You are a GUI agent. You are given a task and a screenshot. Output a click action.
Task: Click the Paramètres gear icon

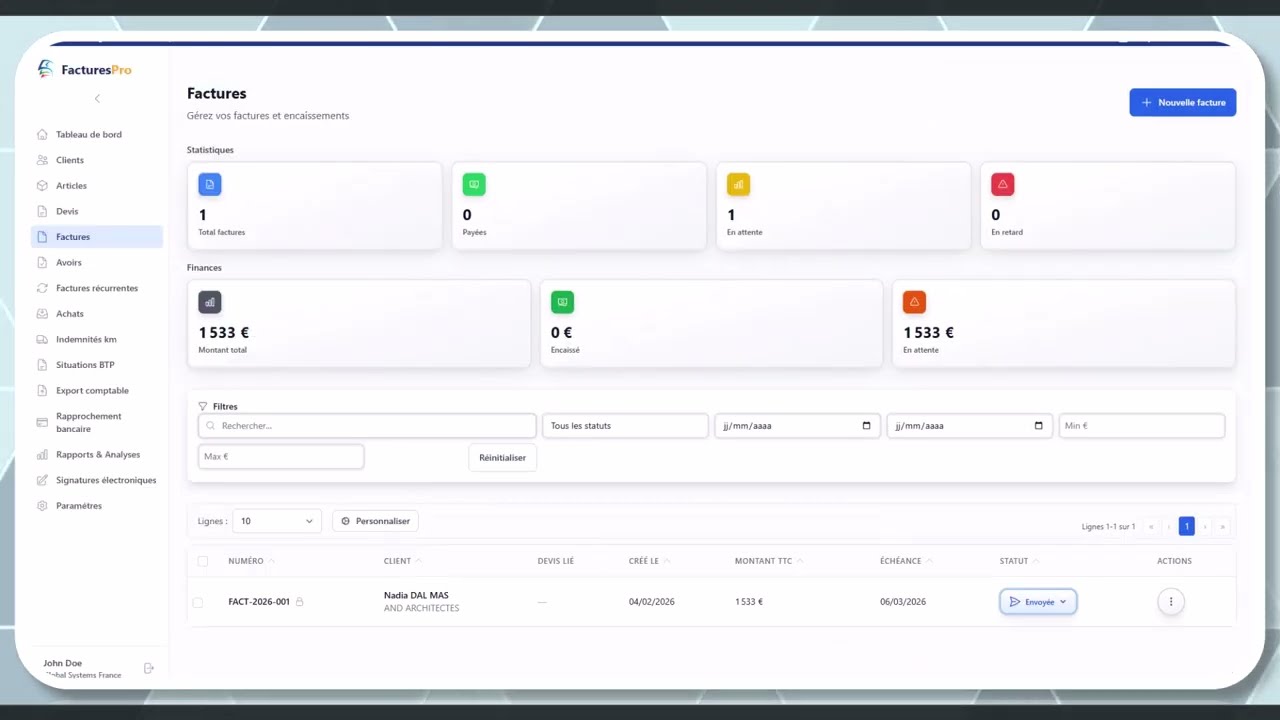pyautogui.click(x=42, y=506)
